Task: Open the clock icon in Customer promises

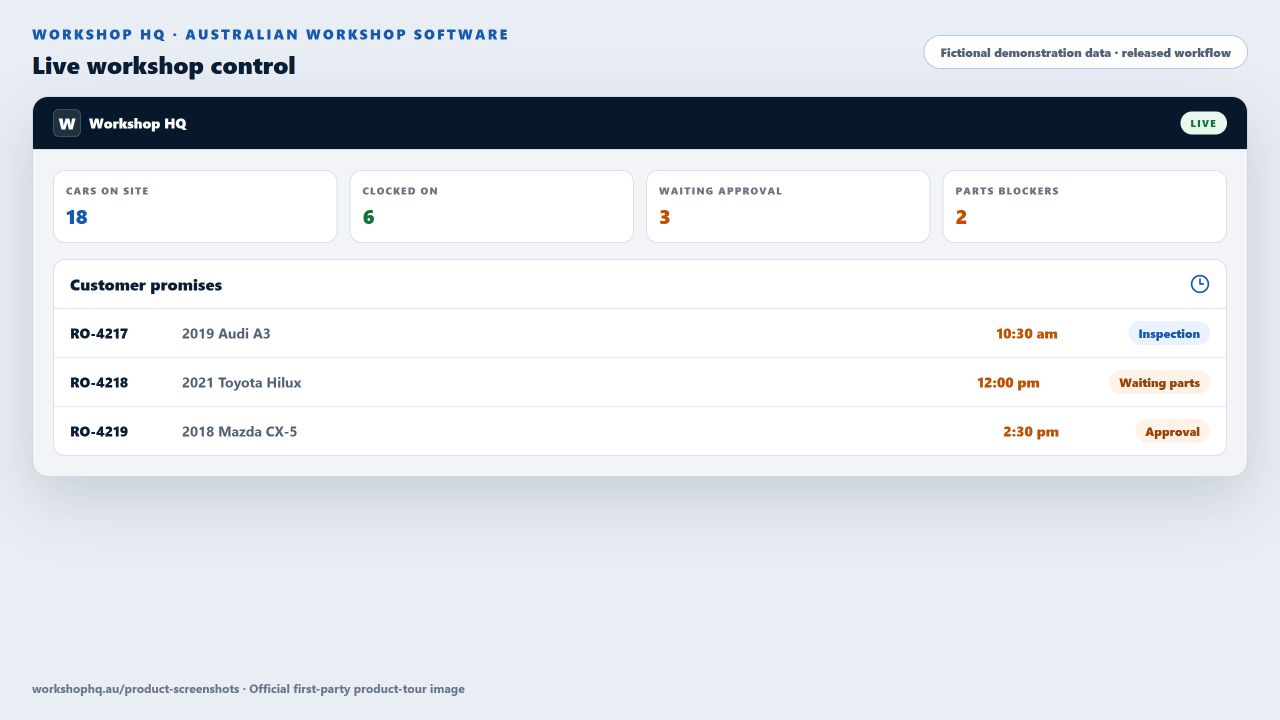Action: pyautogui.click(x=1200, y=284)
